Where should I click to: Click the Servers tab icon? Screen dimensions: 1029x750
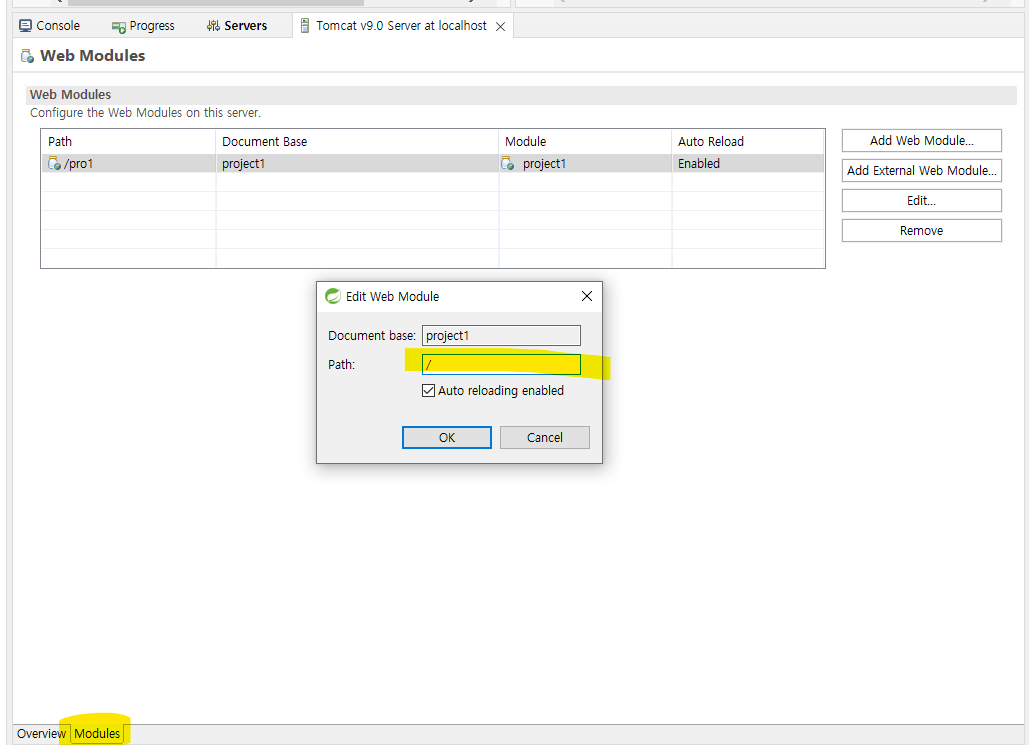point(213,26)
